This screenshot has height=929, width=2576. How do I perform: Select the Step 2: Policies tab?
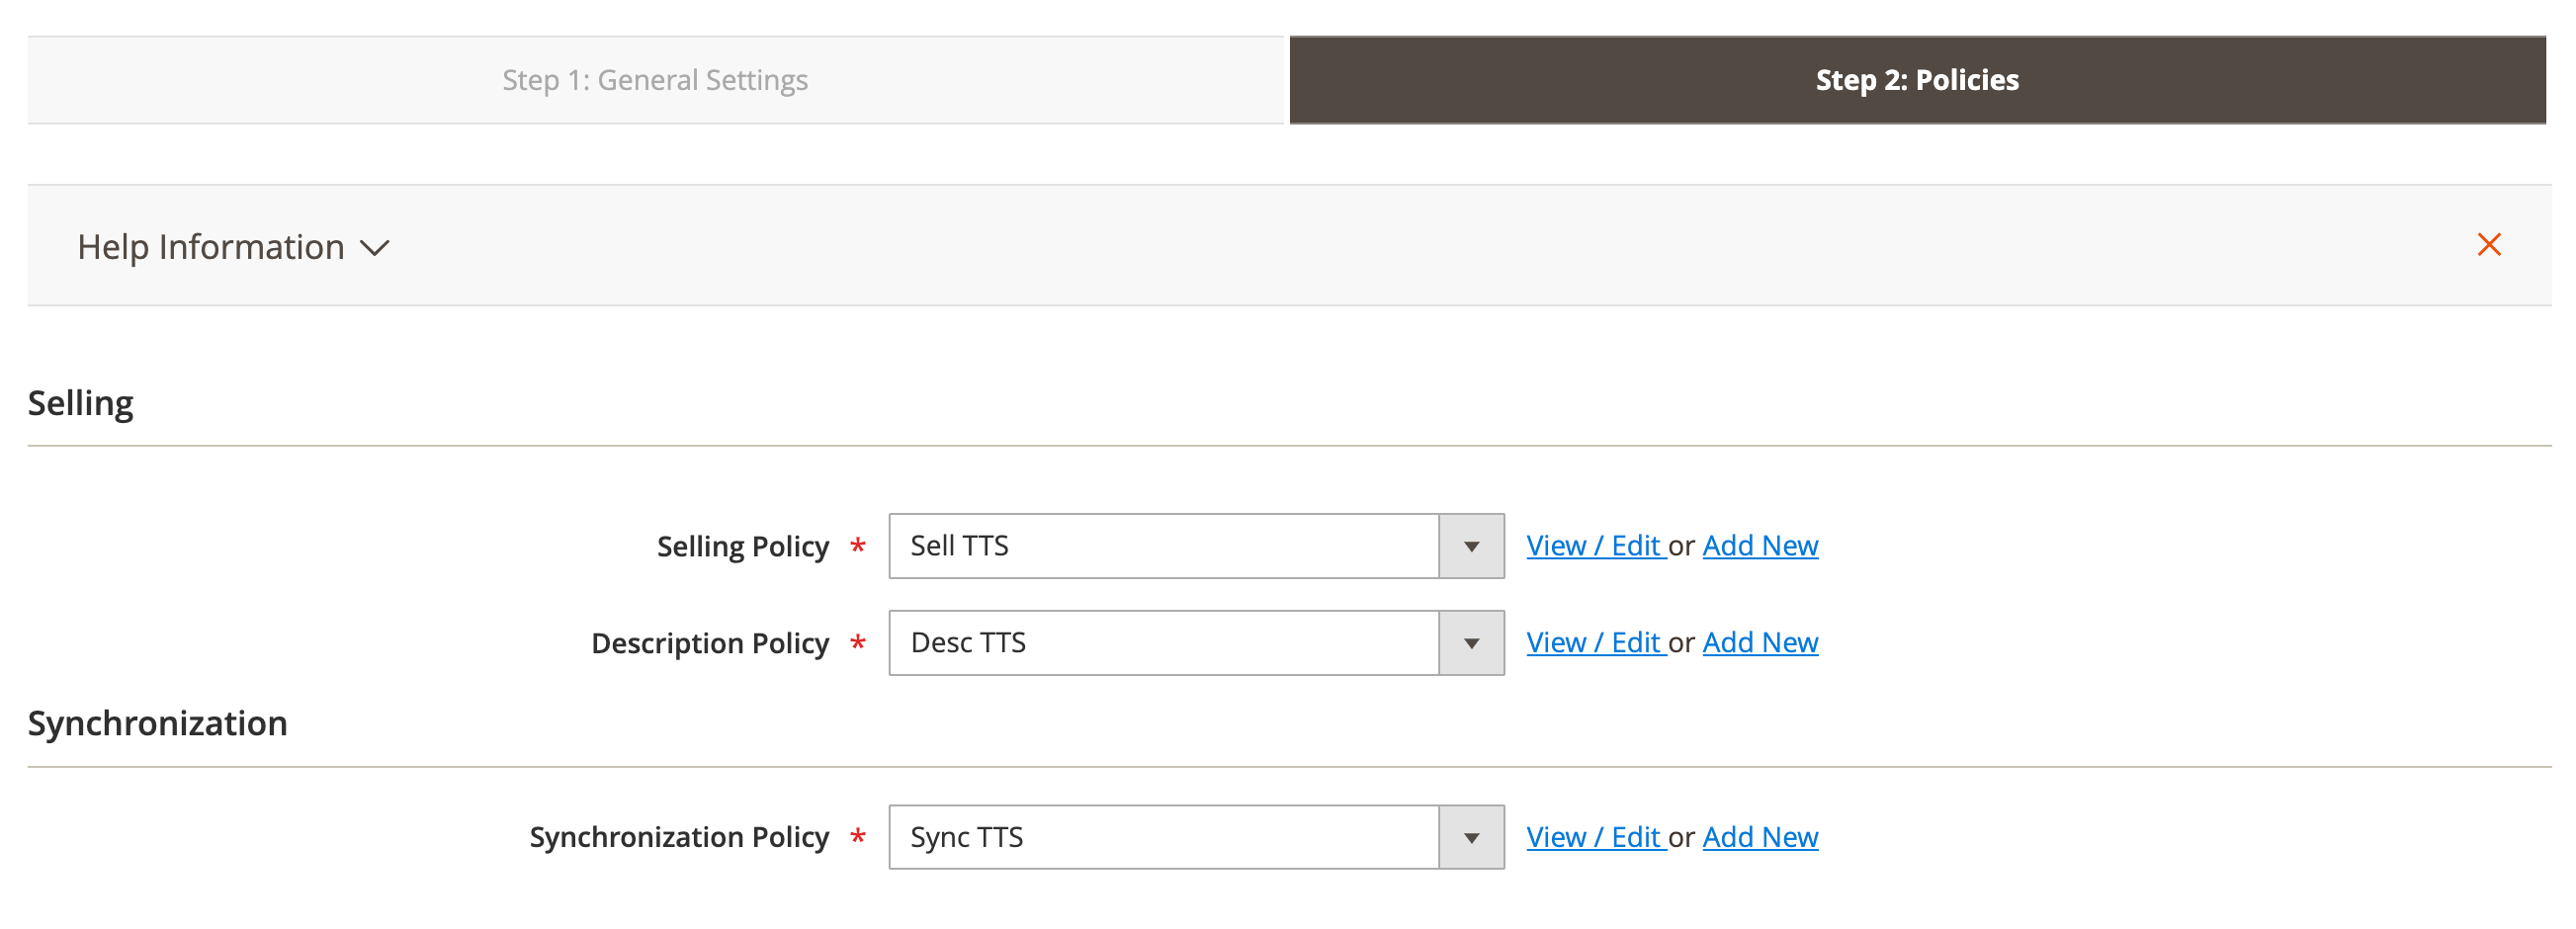1916,80
